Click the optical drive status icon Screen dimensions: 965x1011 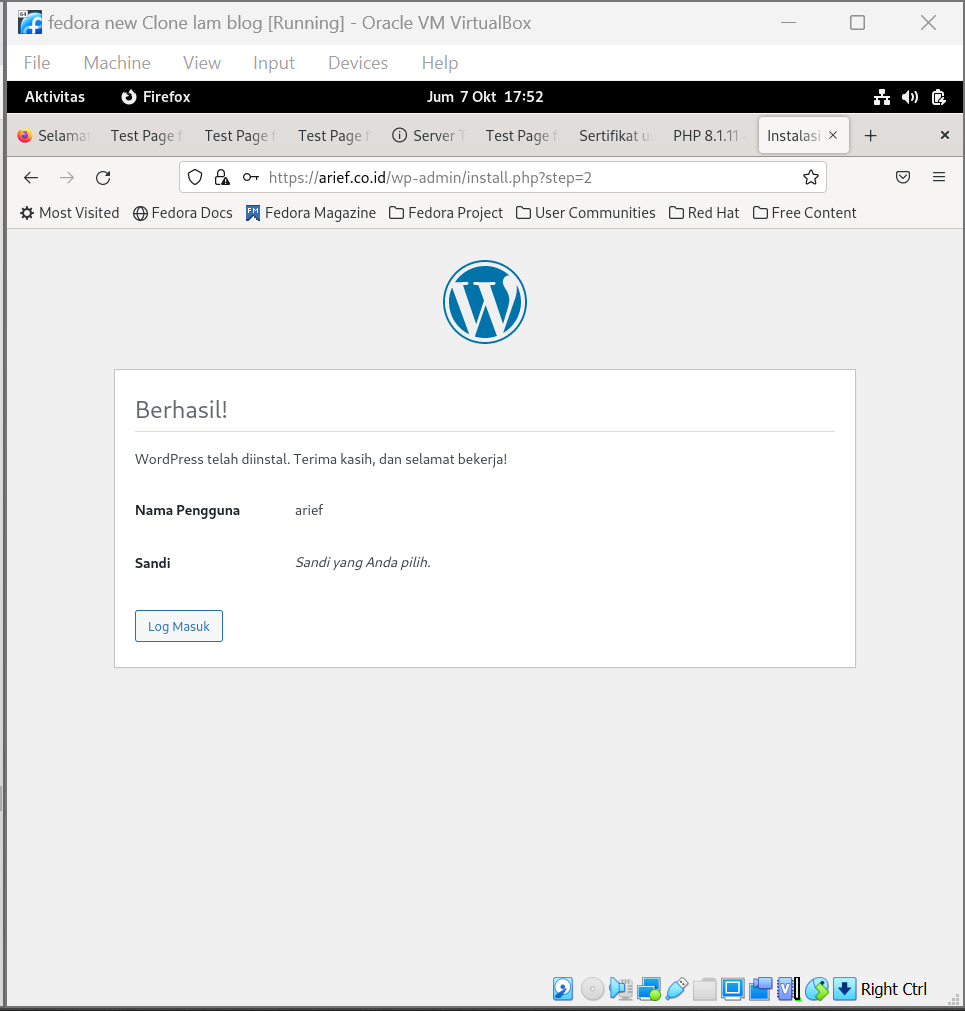click(592, 988)
